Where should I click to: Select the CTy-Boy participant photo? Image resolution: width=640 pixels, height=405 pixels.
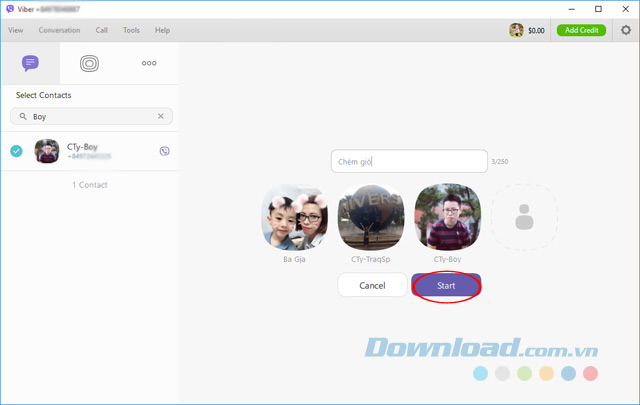448,216
